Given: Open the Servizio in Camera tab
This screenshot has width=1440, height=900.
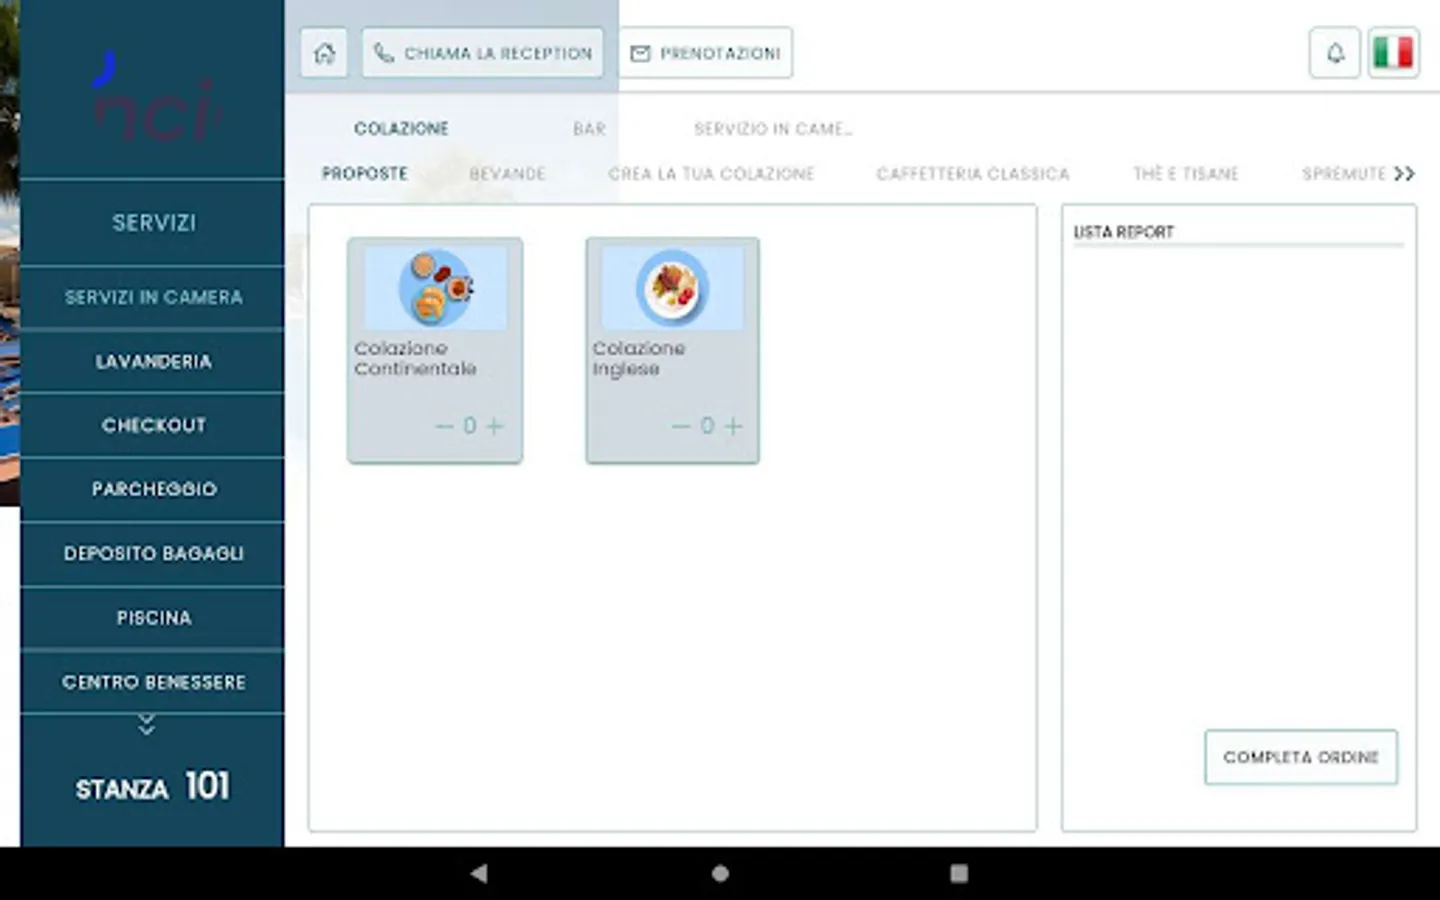Looking at the screenshot, I should point(773,129).
